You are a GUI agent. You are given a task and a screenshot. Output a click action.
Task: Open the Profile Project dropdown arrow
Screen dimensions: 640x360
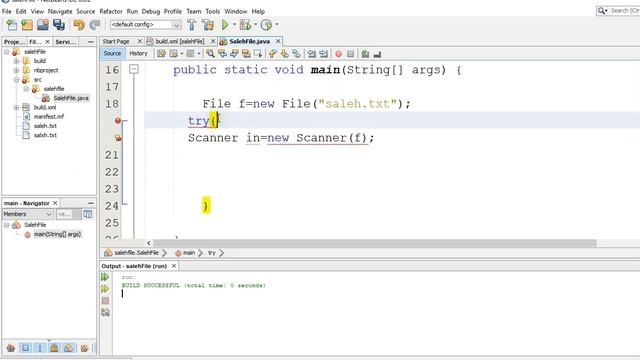tap(277, 24)
